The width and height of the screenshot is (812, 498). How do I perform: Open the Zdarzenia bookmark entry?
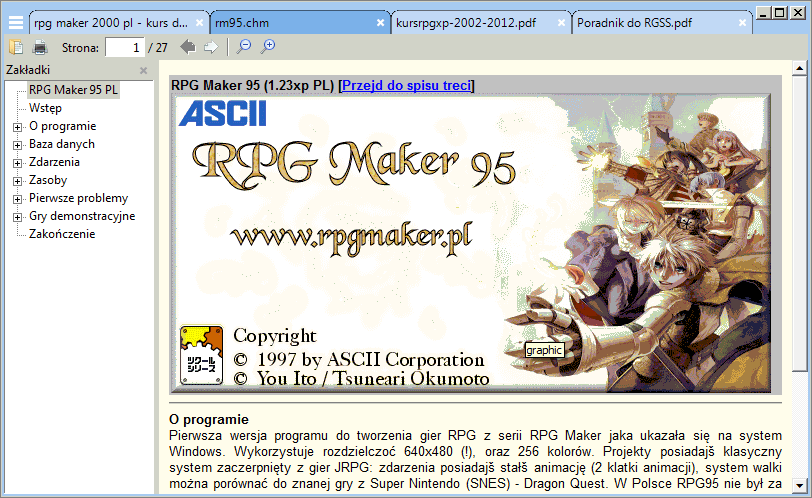pyautogui.click(x=54, y=162)
